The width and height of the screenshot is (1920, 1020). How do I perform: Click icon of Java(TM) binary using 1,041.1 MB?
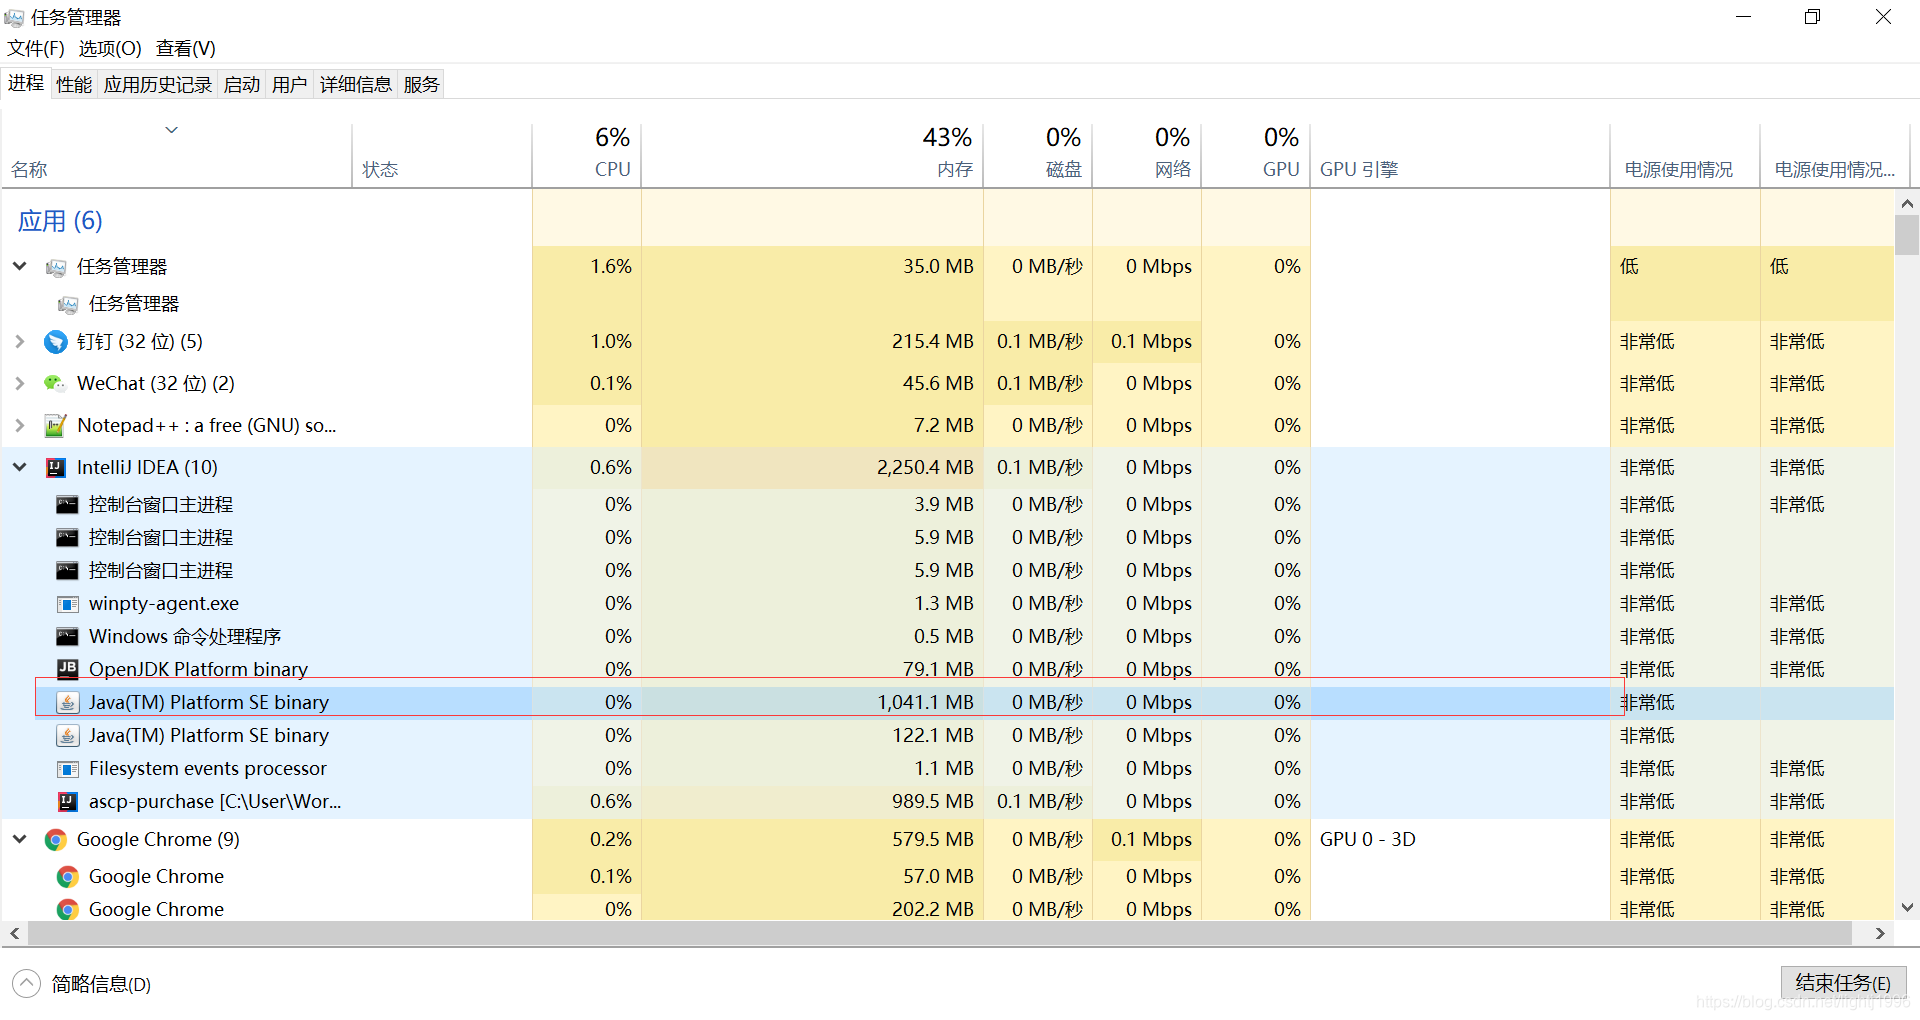[x=67, y=703]
